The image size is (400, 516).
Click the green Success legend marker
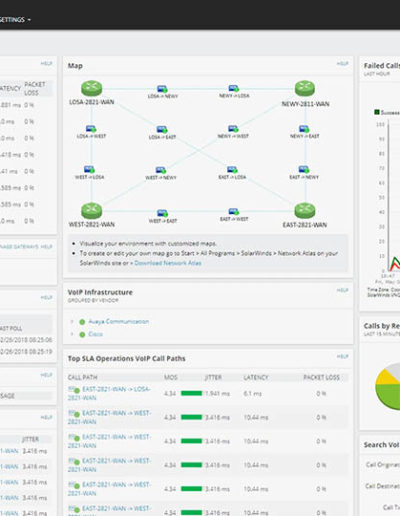(x=377, y=112)
